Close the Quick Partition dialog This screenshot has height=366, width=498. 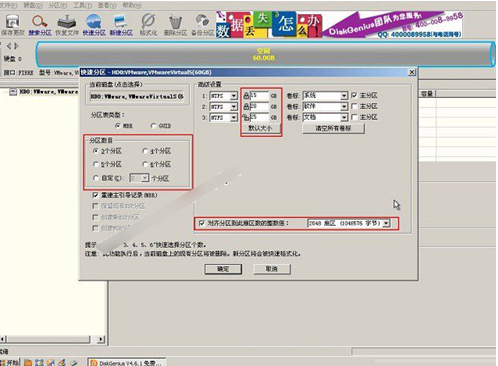(412, 72)
